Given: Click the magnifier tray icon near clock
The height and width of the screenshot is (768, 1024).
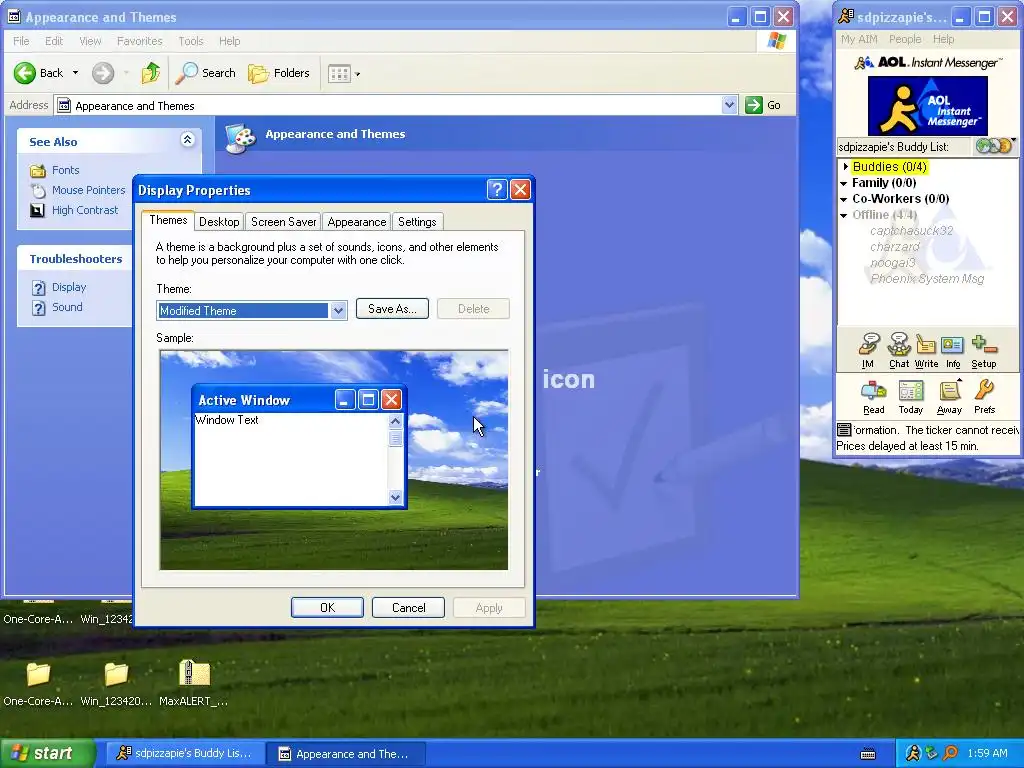Looking at the screenshot, I should pos(951,754).
